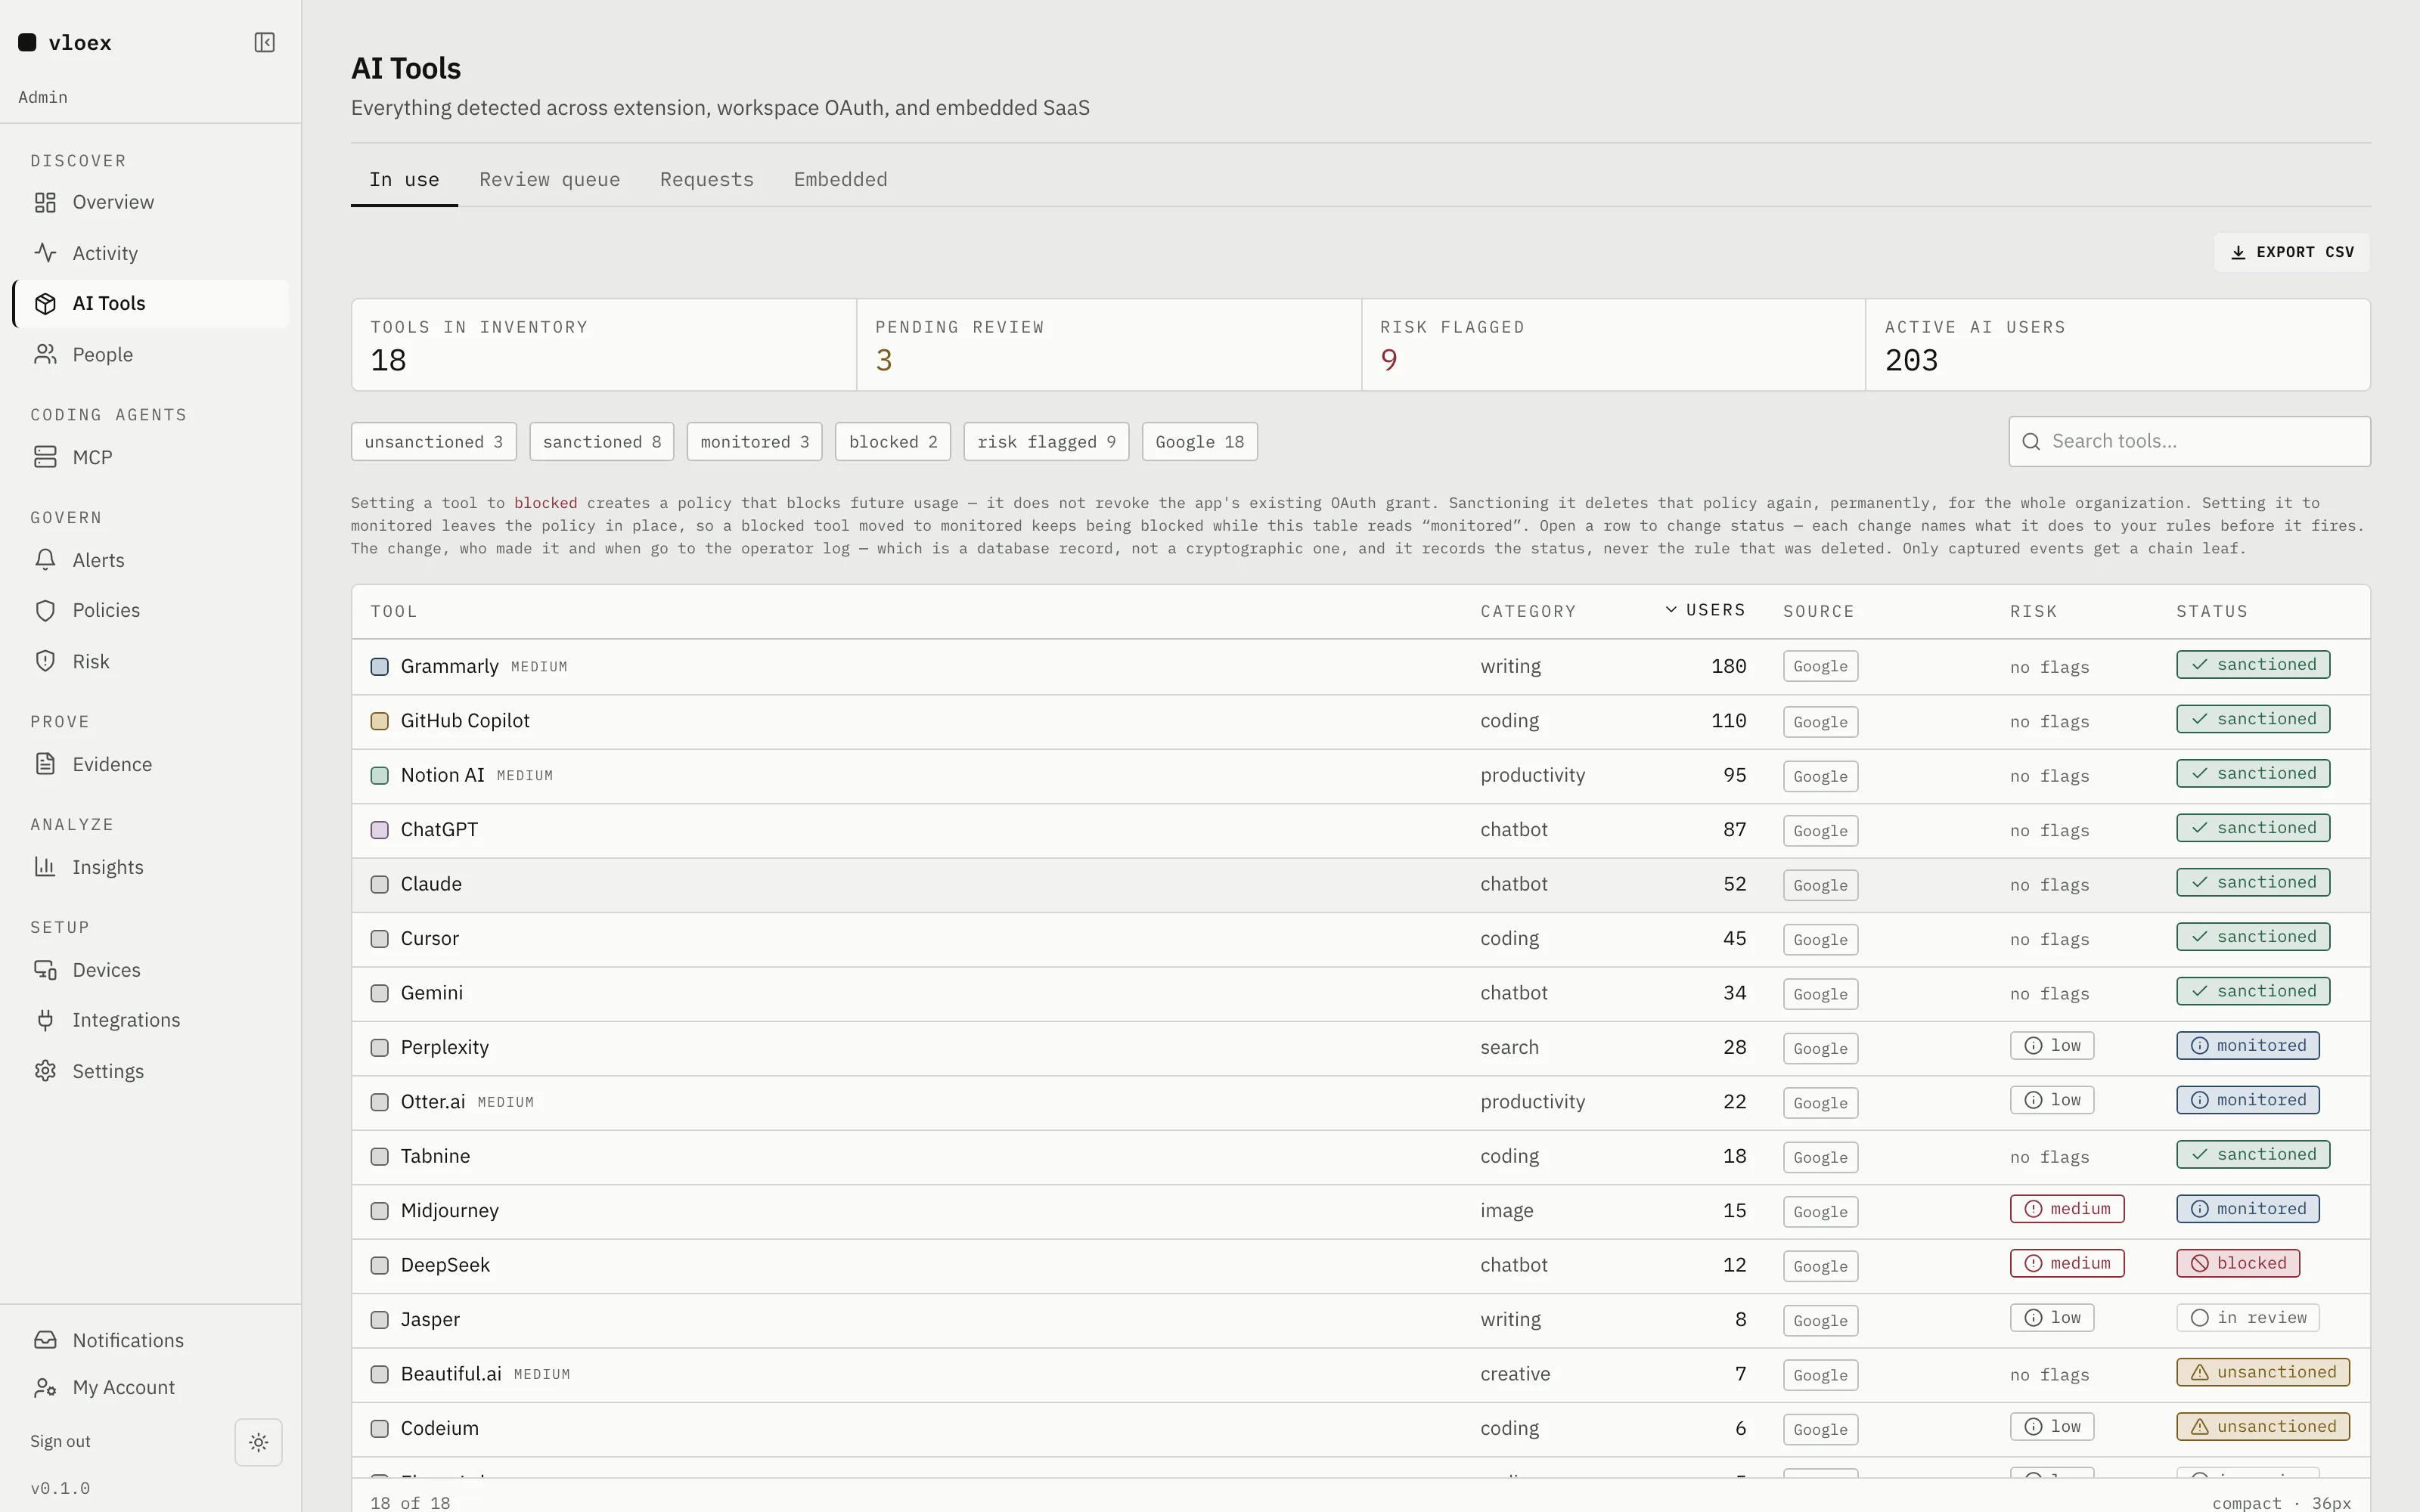This screenshot has height=1512, width=2420.
Task: Click the Tool column header
Action: click(x=393, y=611)
